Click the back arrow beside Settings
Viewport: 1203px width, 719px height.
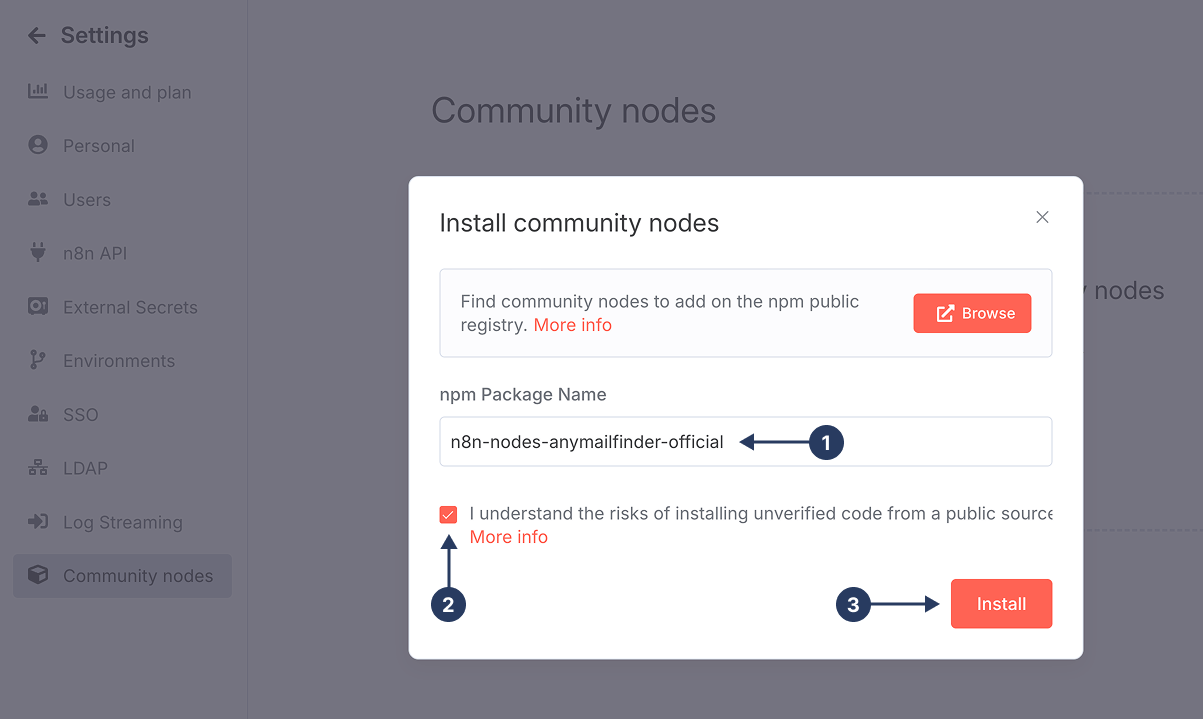coord(37,36)
